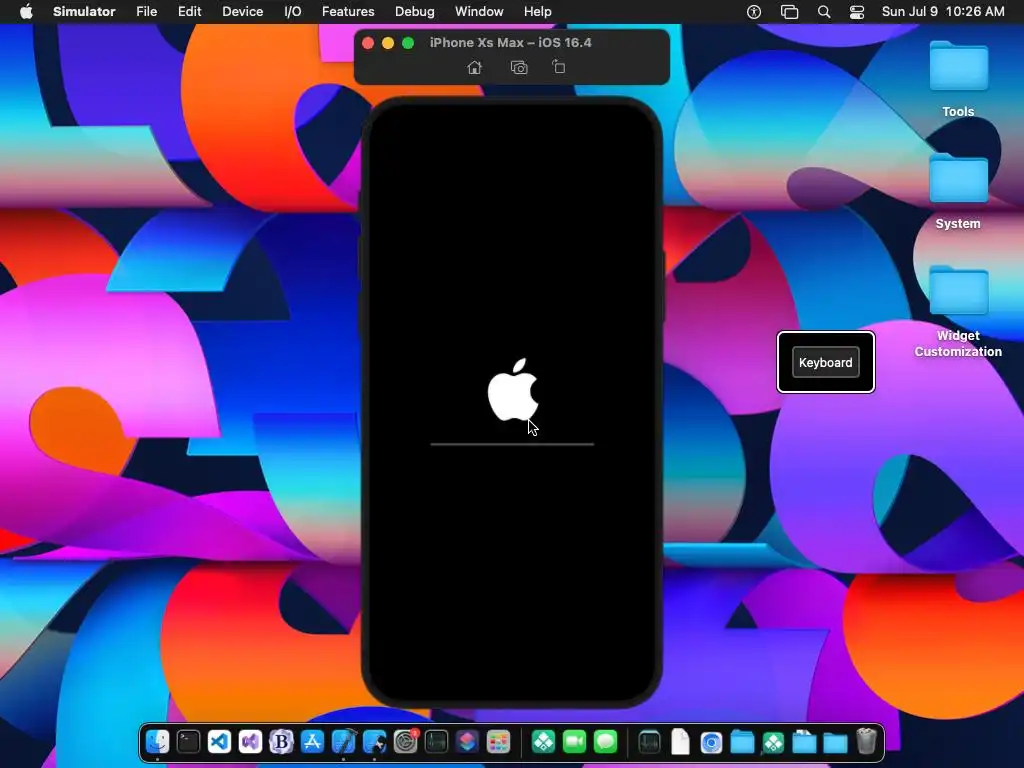Image resolution: width=1024 pixels, height=768 pixels.
Task: Open the green diamond app left of FaceTime
Action: pyautogui.click(x=543, y=742)
